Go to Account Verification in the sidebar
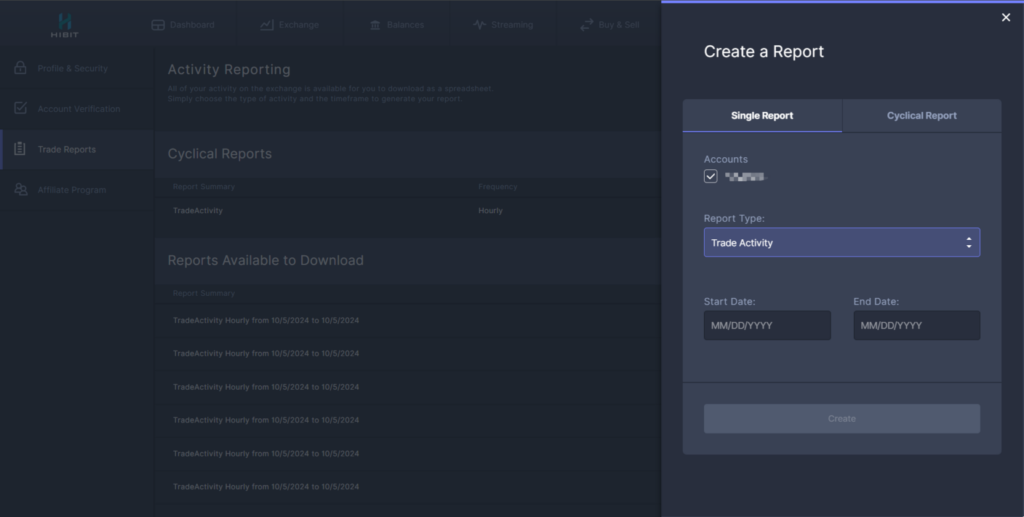This screenshot has width=1024, height=517. coord(76,108)
